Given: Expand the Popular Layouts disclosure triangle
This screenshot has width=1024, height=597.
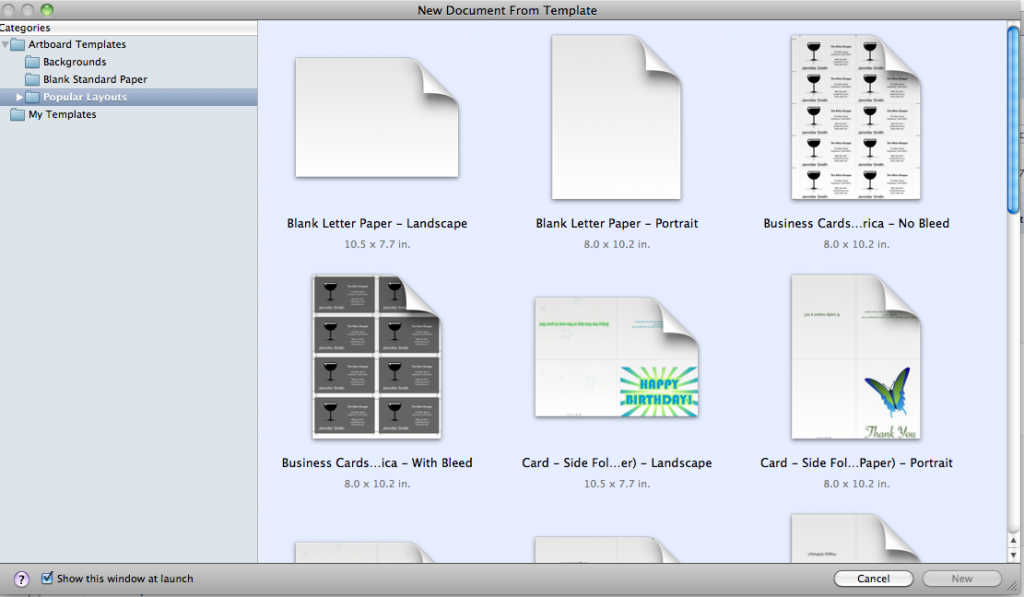Looking at the screenshot, I should [20, 97].
